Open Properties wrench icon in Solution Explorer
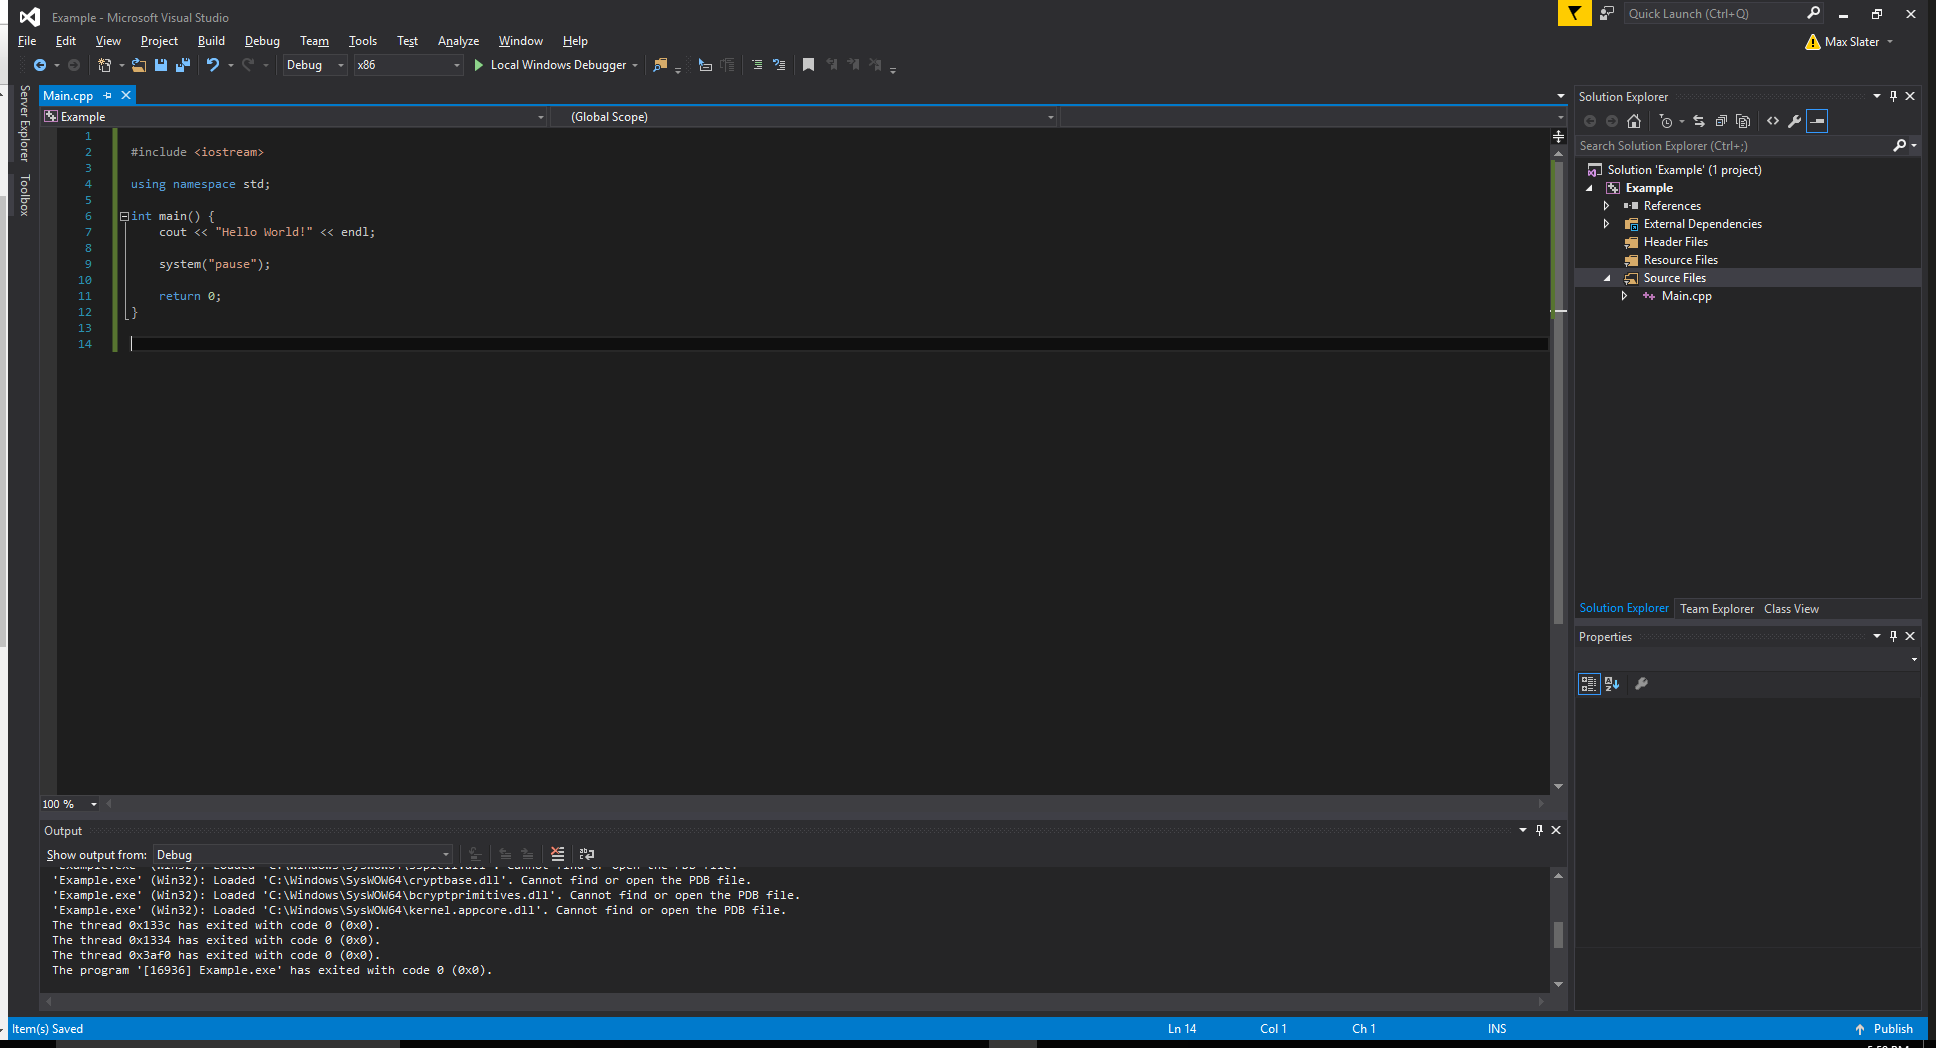The height and width of the screenshot is (1048, 1936). [1795, 121]
